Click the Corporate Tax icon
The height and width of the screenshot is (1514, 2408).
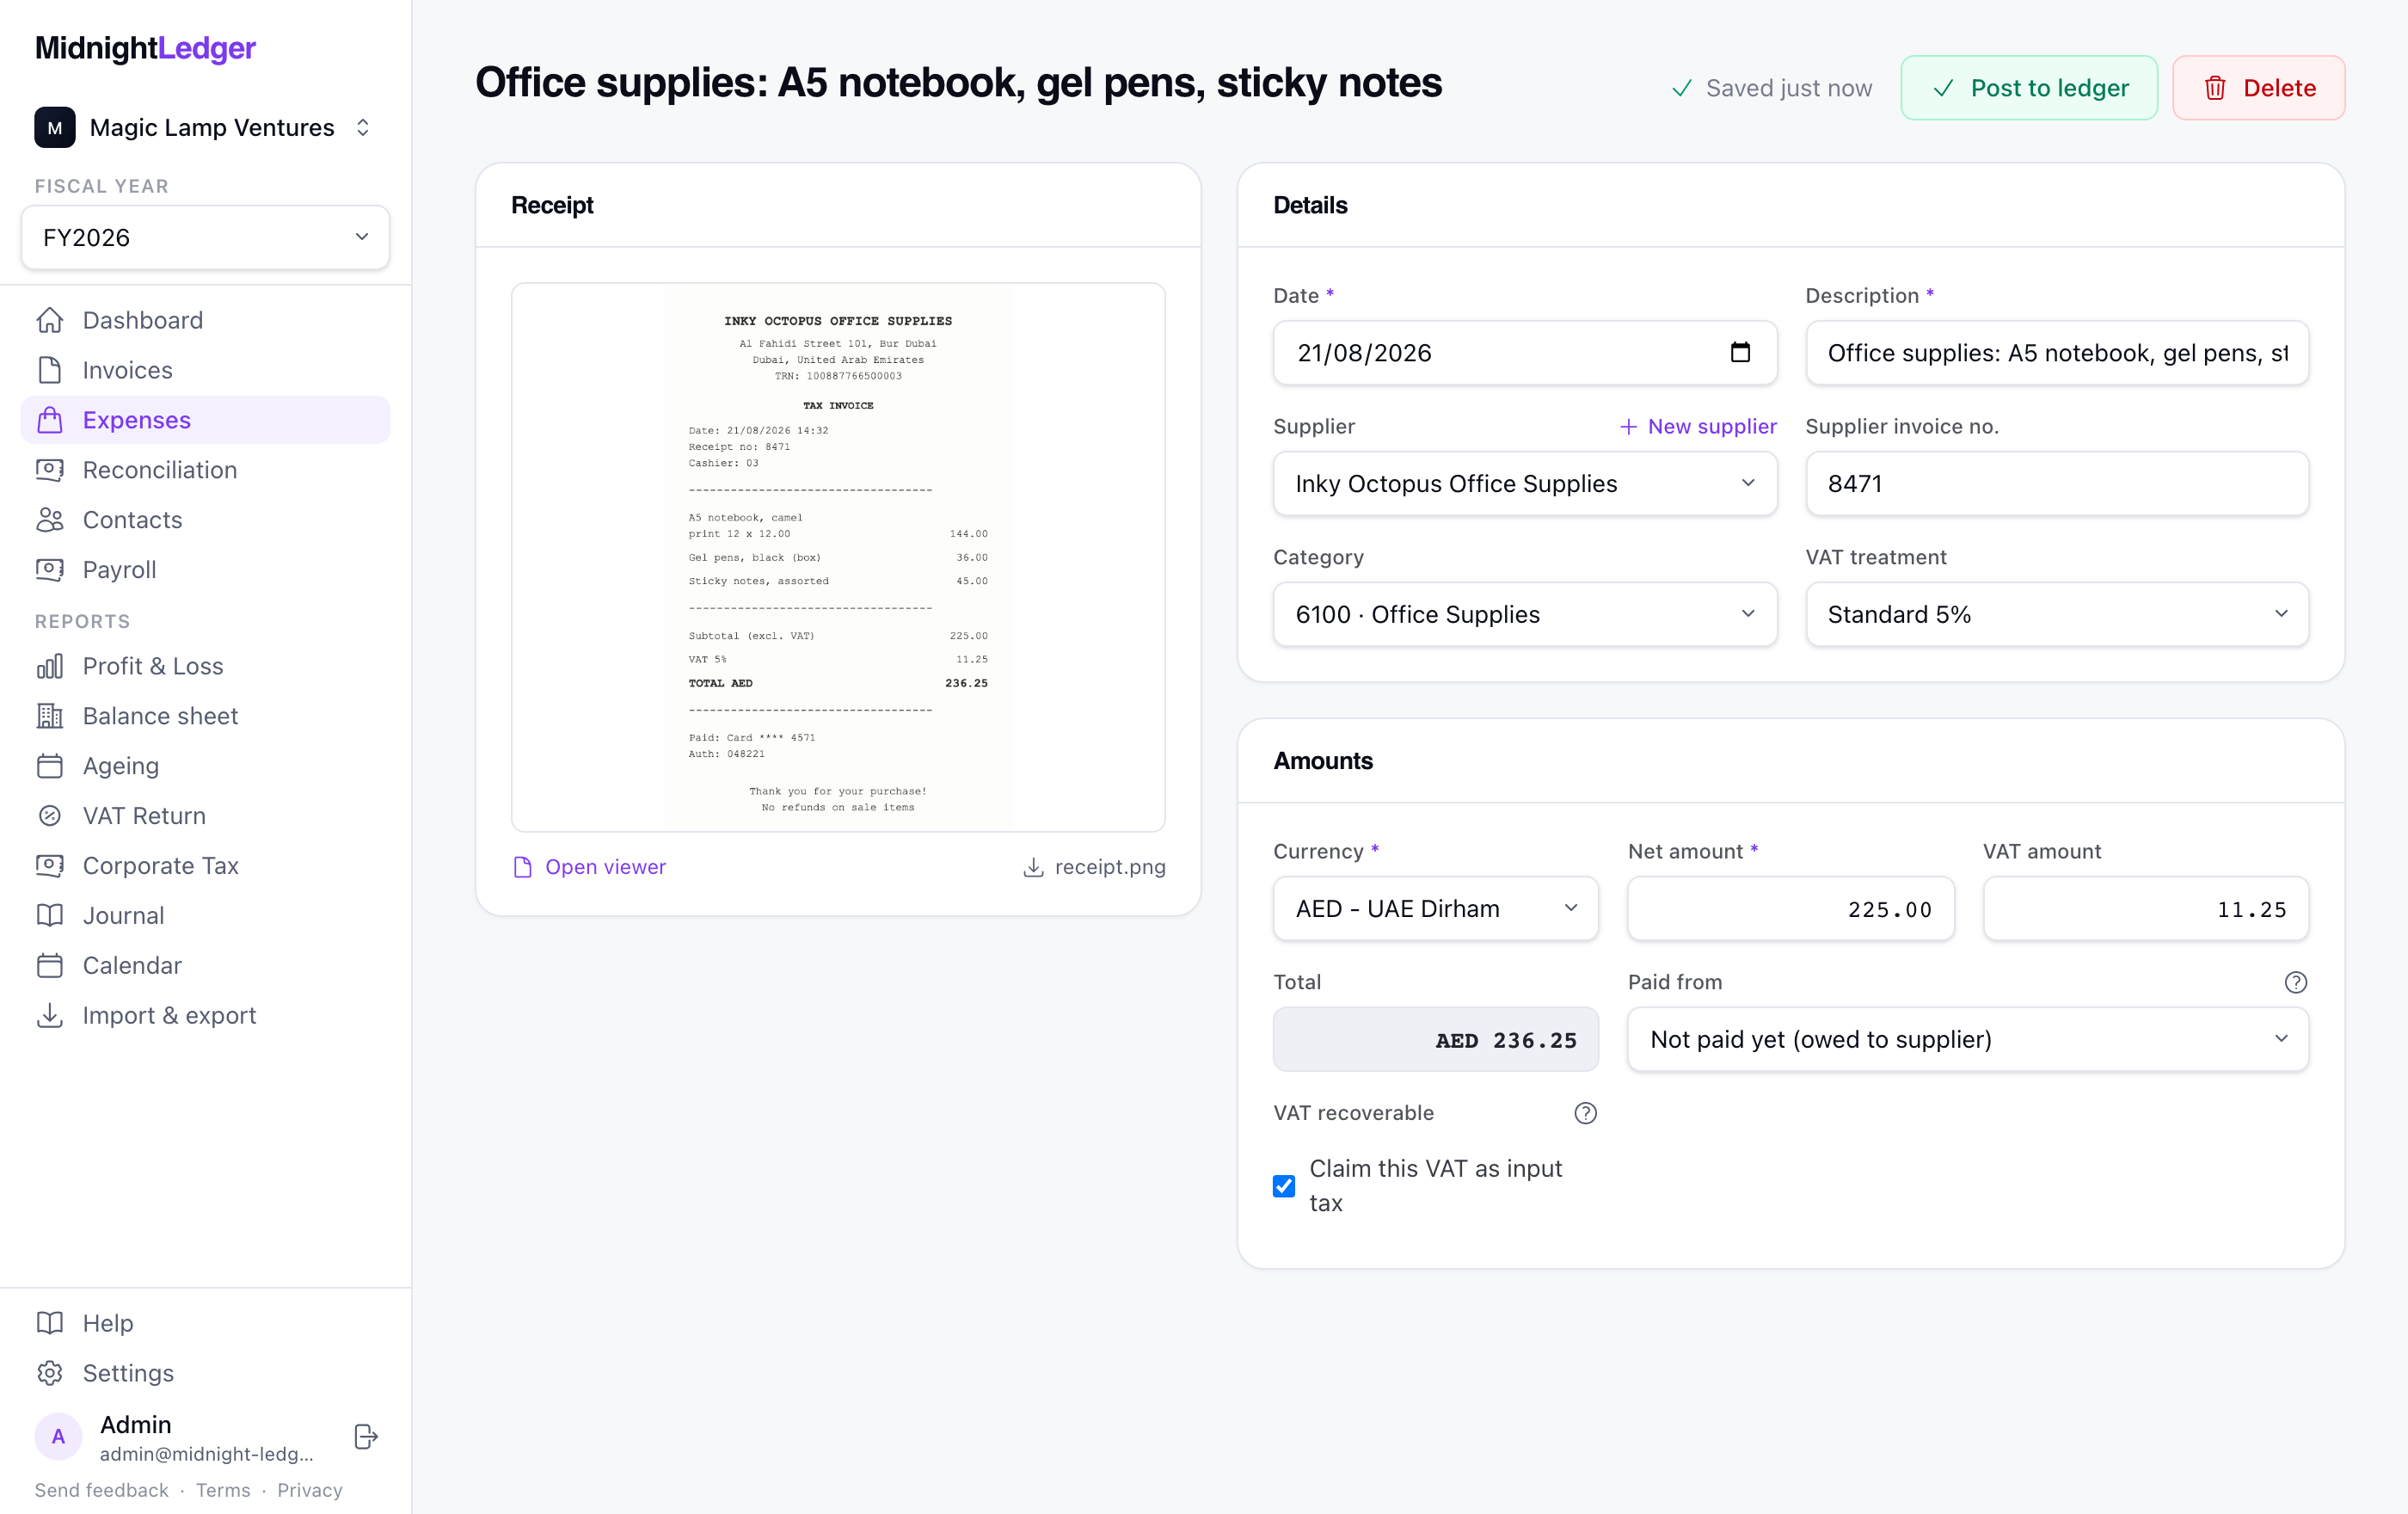click(50, 866)
